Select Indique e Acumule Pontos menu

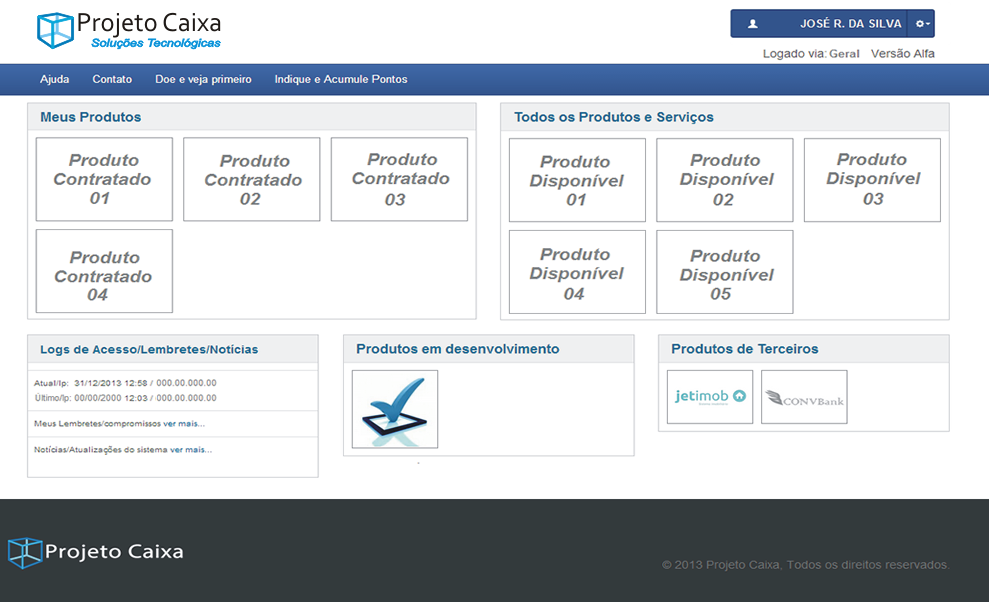[341, 80]
